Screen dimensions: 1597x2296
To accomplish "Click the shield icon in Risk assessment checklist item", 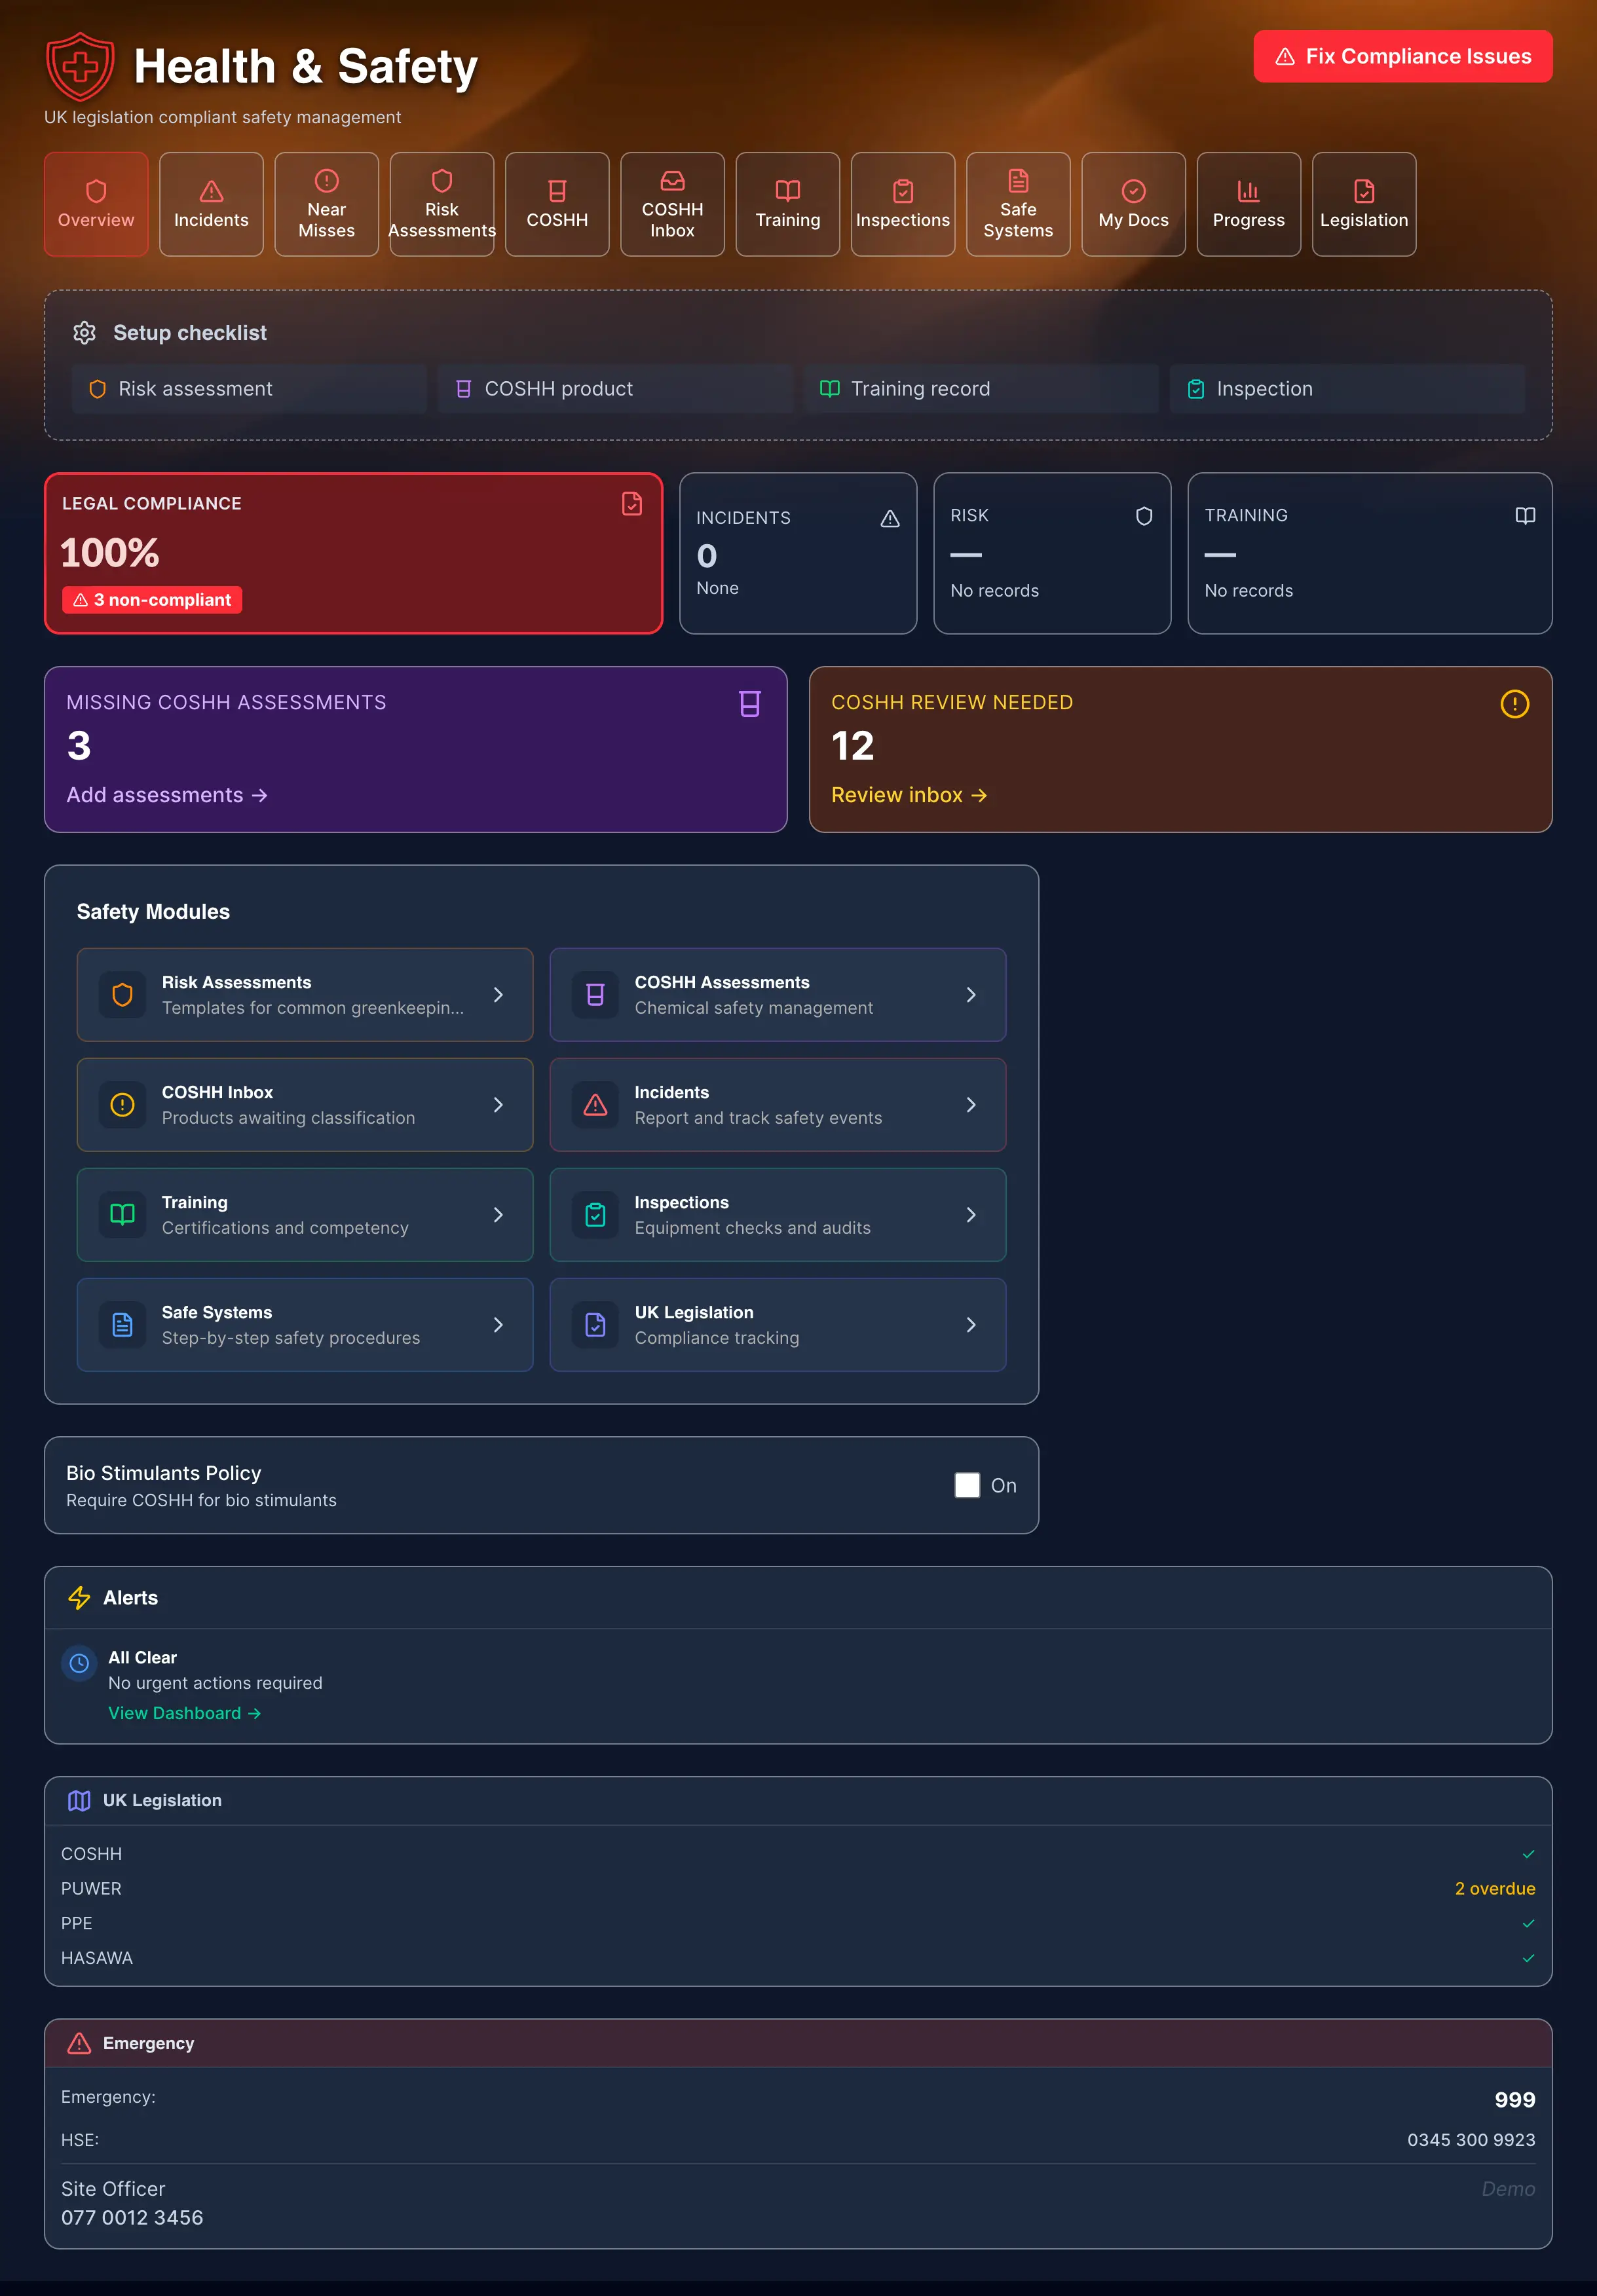I will (x=97, y=389).
